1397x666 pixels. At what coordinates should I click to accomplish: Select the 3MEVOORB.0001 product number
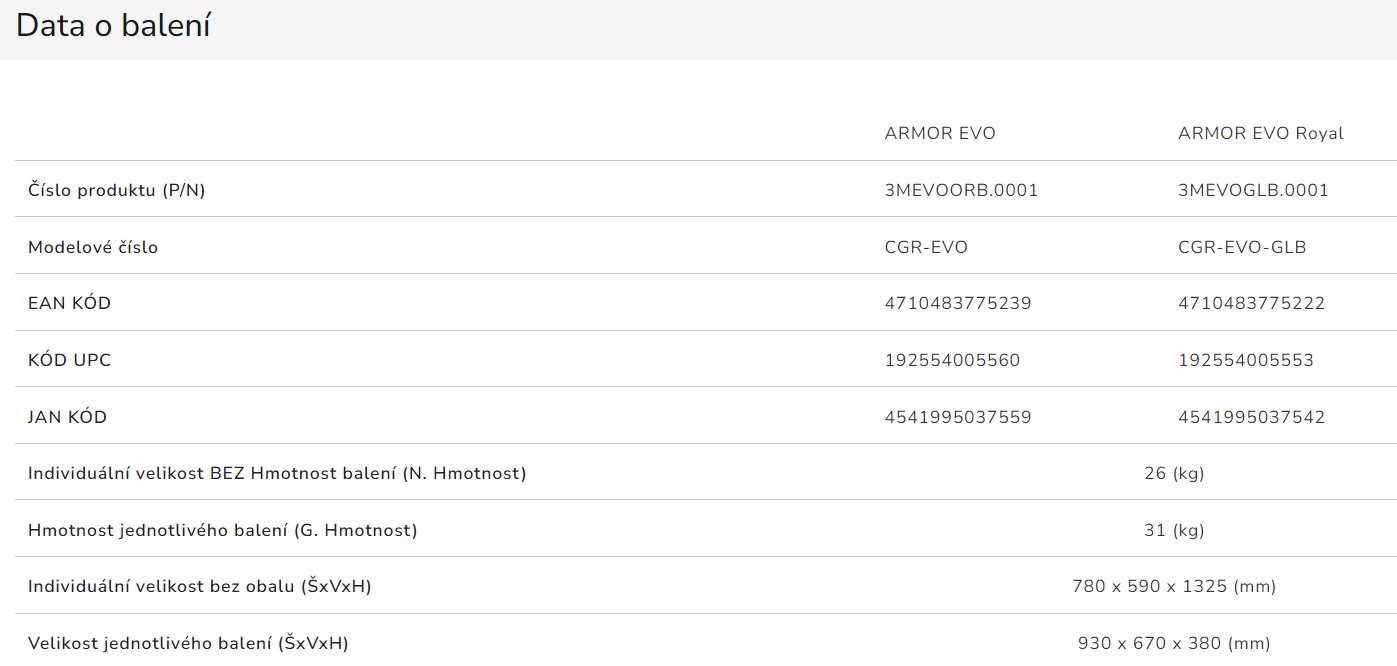961,190
